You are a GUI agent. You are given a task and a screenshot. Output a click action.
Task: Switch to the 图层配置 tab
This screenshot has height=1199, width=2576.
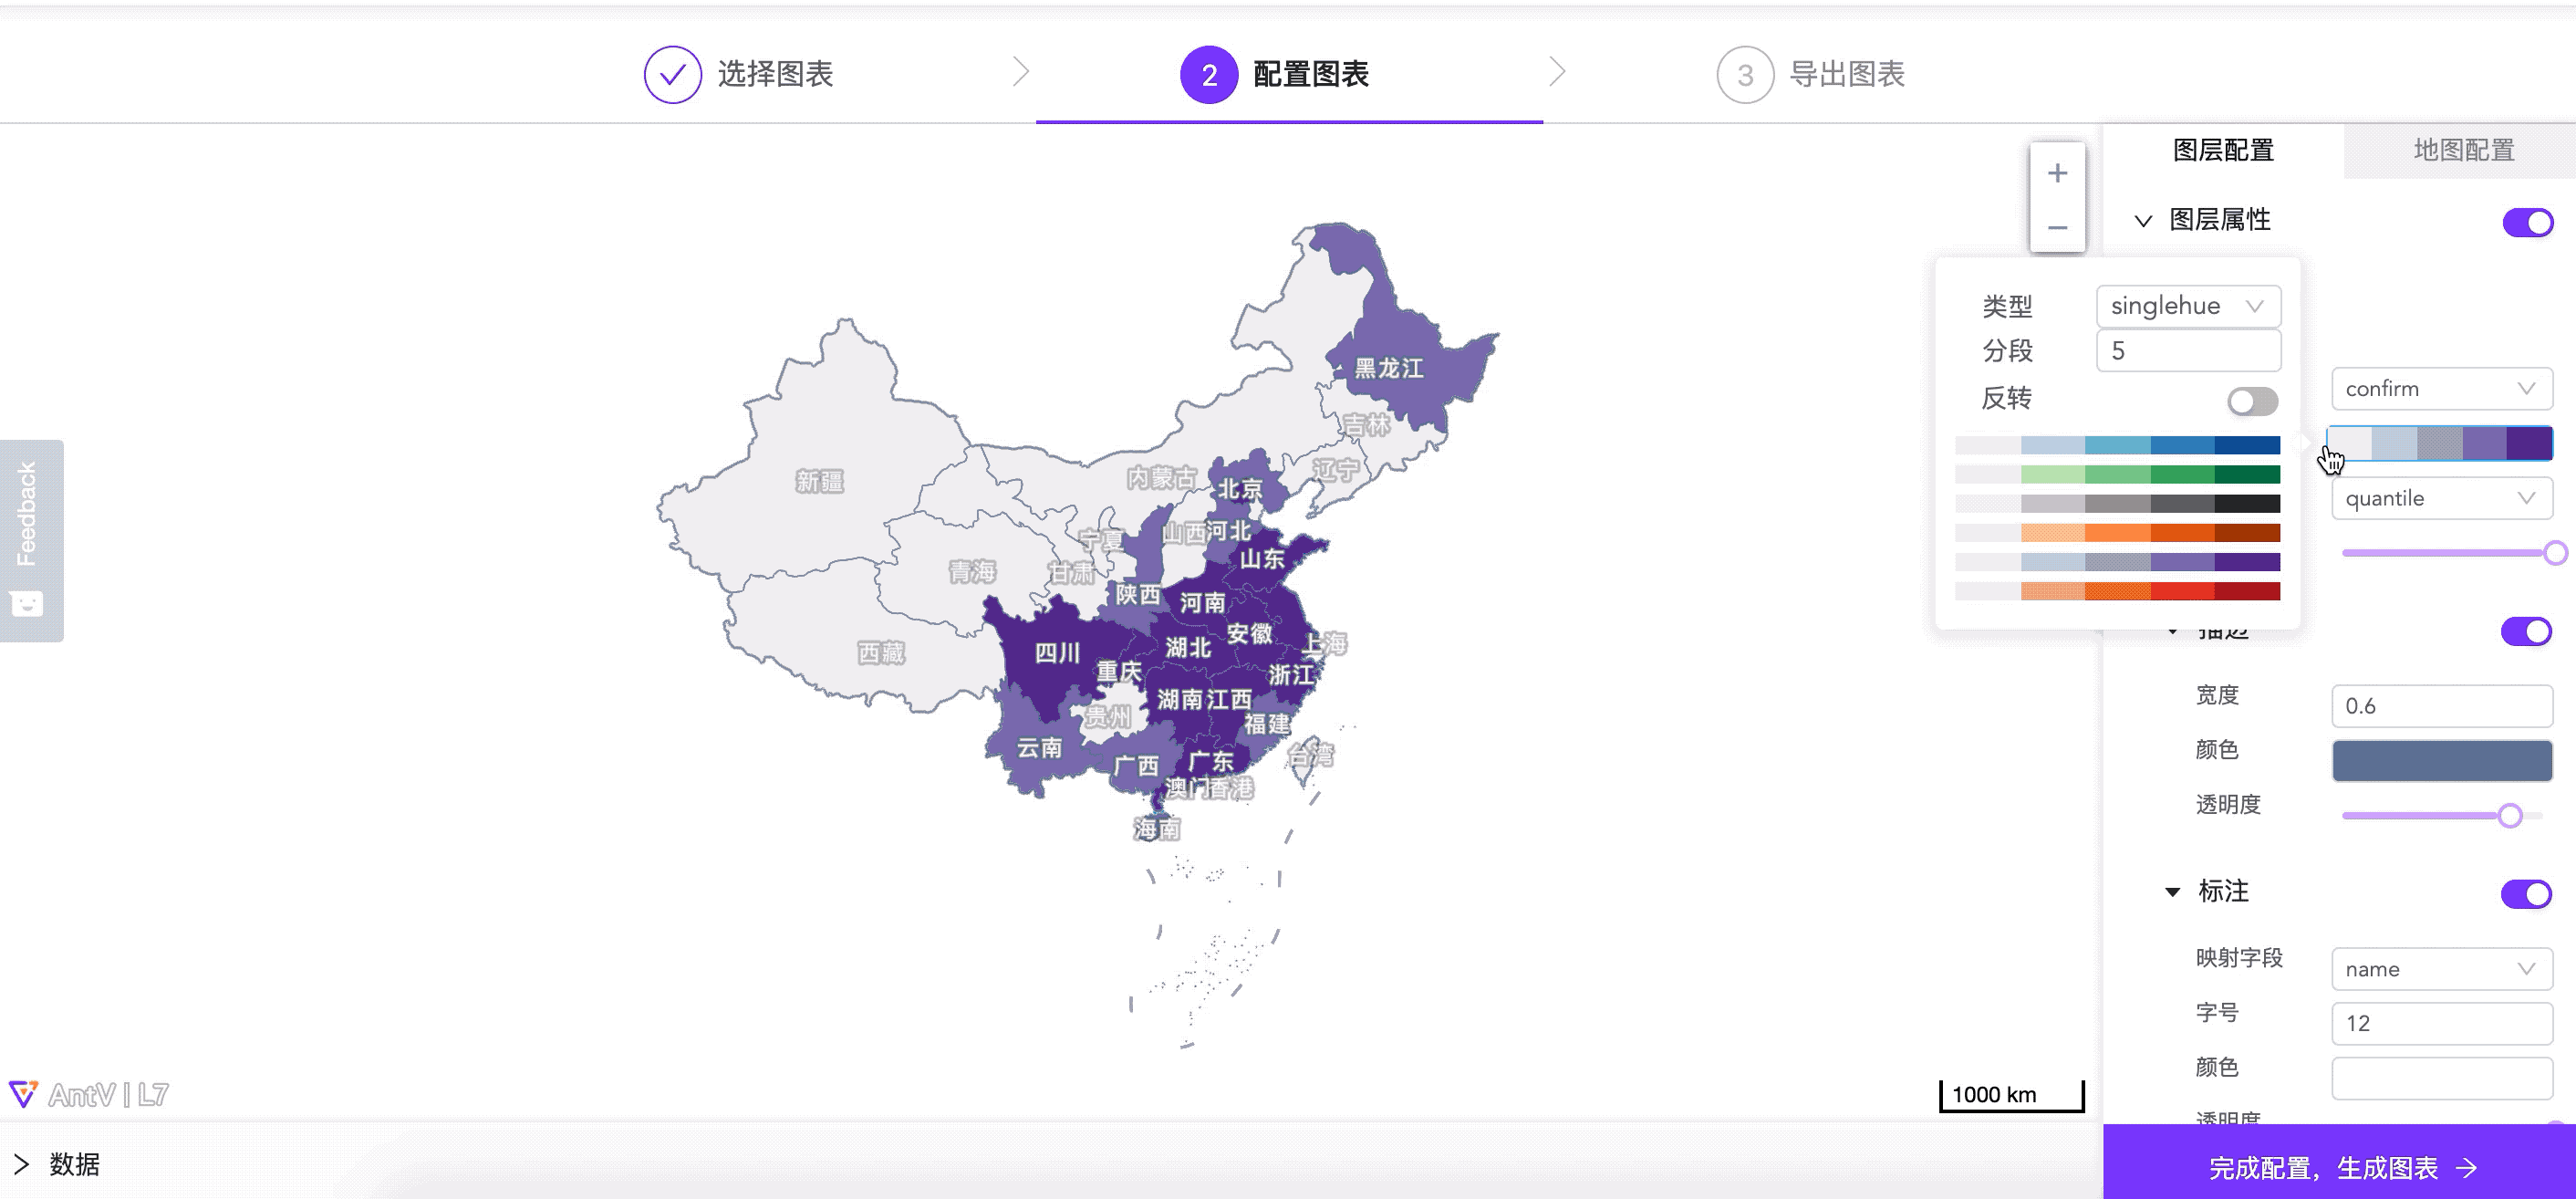(x=2222, y=150)
